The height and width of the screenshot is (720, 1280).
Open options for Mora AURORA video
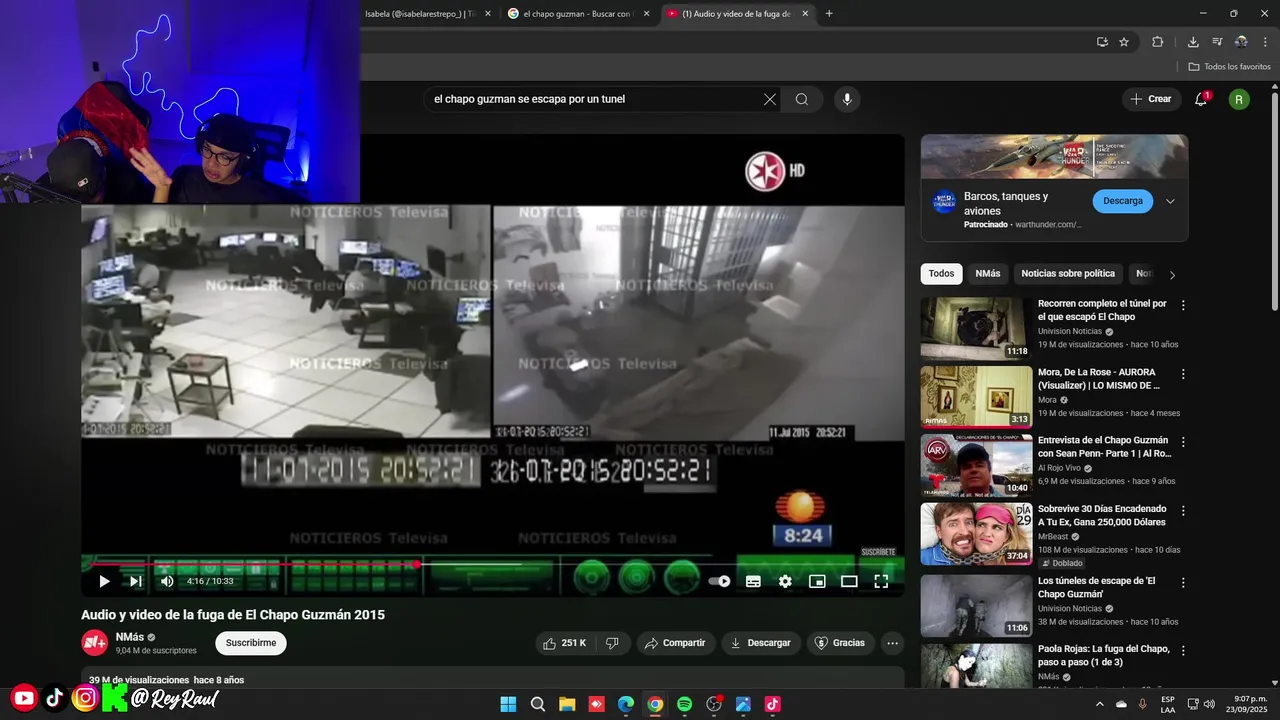[1183, 374]
